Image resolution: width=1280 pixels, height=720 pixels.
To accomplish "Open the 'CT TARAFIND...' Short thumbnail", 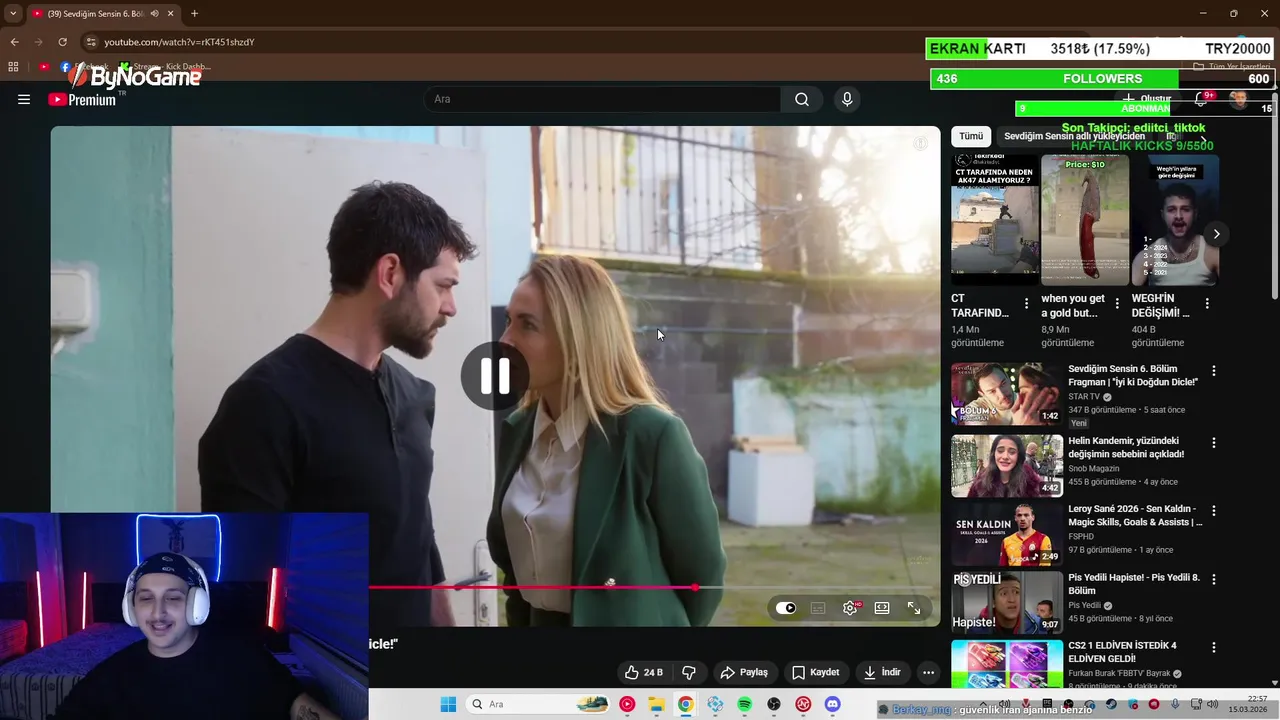I will 995,220.
